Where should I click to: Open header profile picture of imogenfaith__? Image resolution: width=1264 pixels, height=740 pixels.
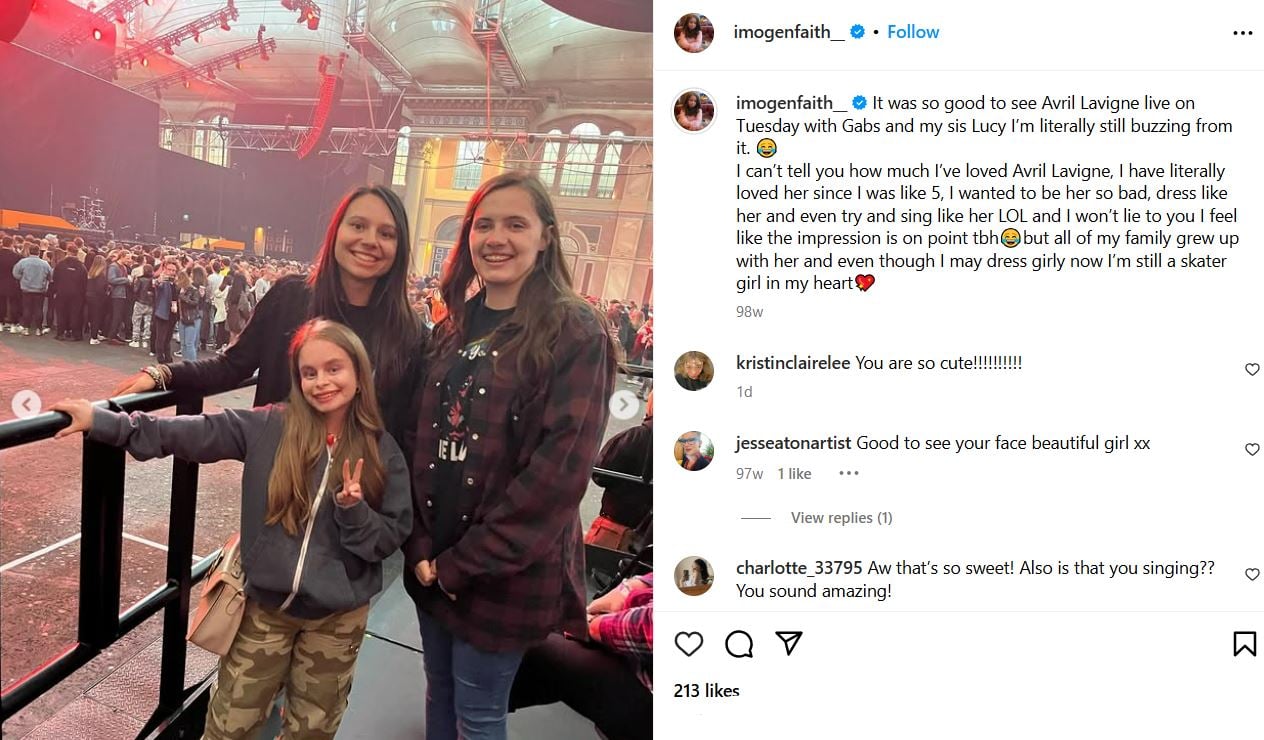pos(694,33)
